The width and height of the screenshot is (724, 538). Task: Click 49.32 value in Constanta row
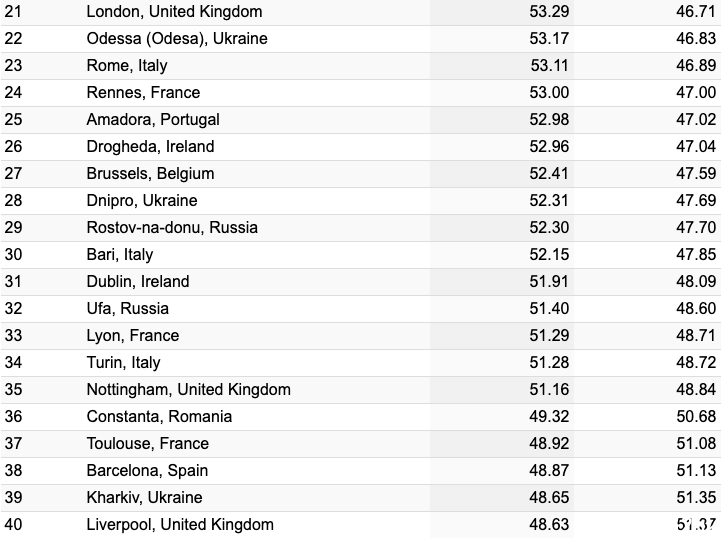(x=549, y=417)
